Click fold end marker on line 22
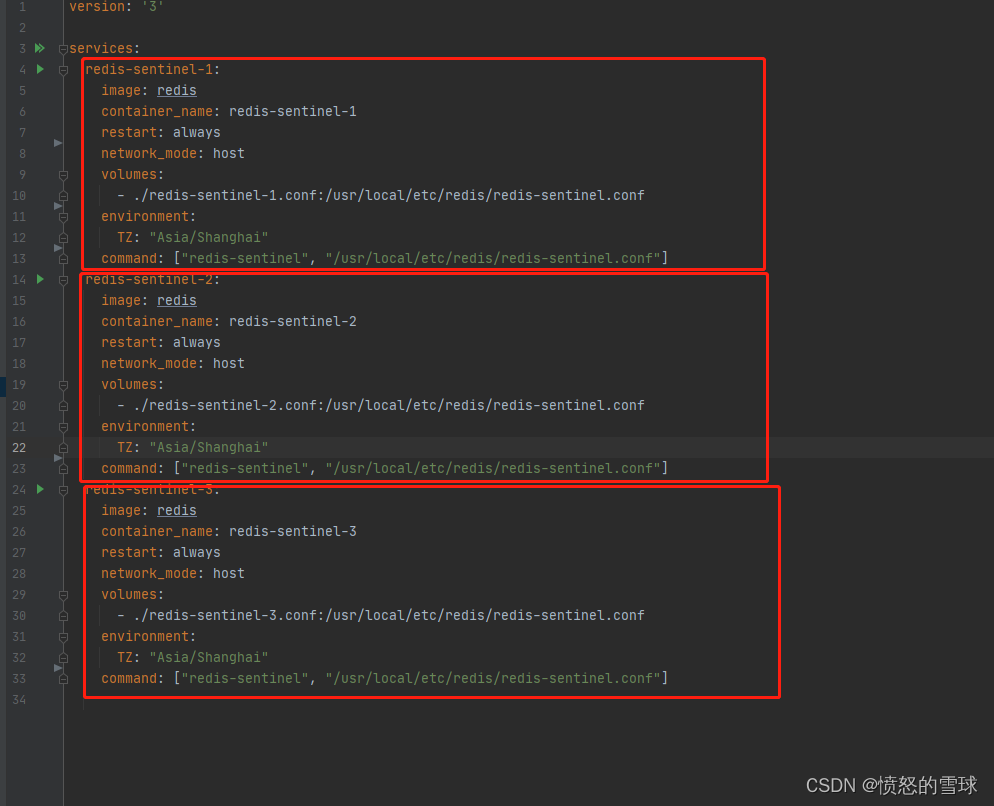The image size is (994, 806). pyautogui.click(x=63, y=448)
